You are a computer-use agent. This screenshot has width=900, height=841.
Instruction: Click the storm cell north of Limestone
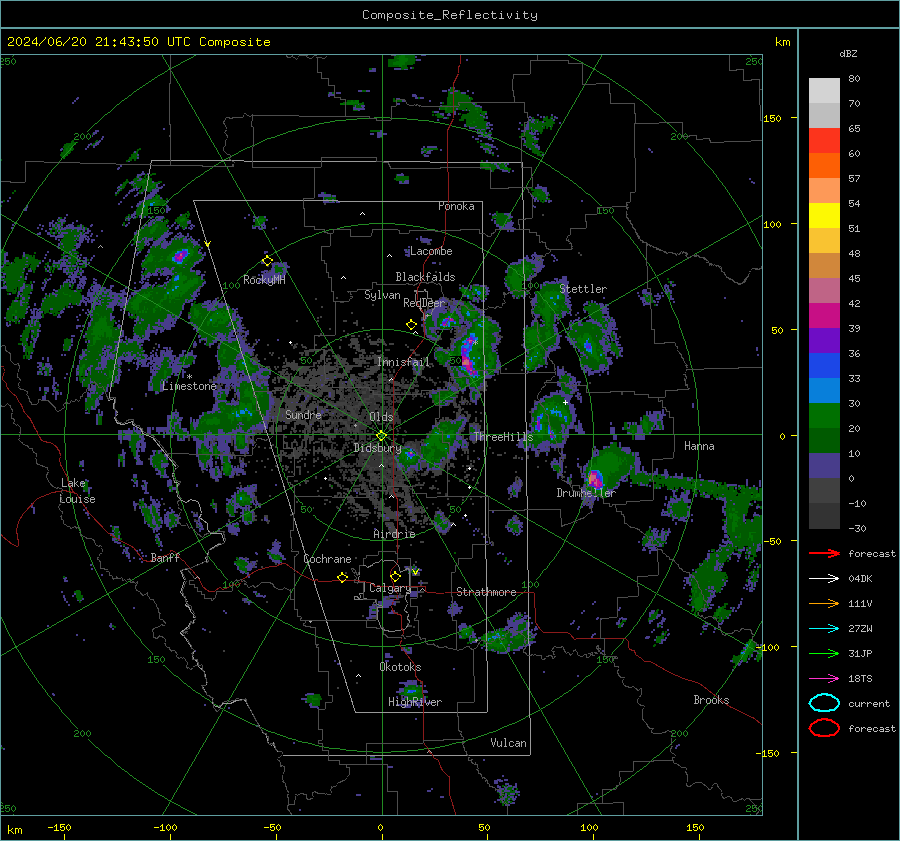tap(180, 256)
